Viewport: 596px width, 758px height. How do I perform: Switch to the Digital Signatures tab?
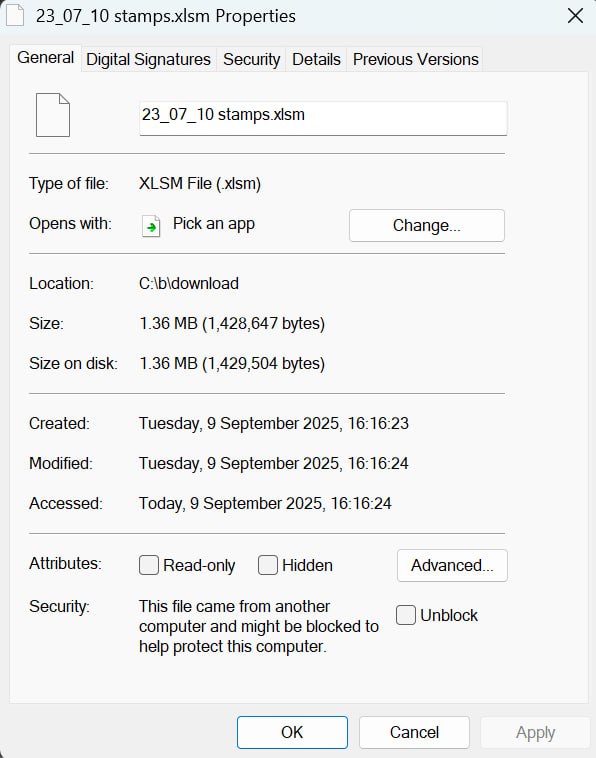148,59
